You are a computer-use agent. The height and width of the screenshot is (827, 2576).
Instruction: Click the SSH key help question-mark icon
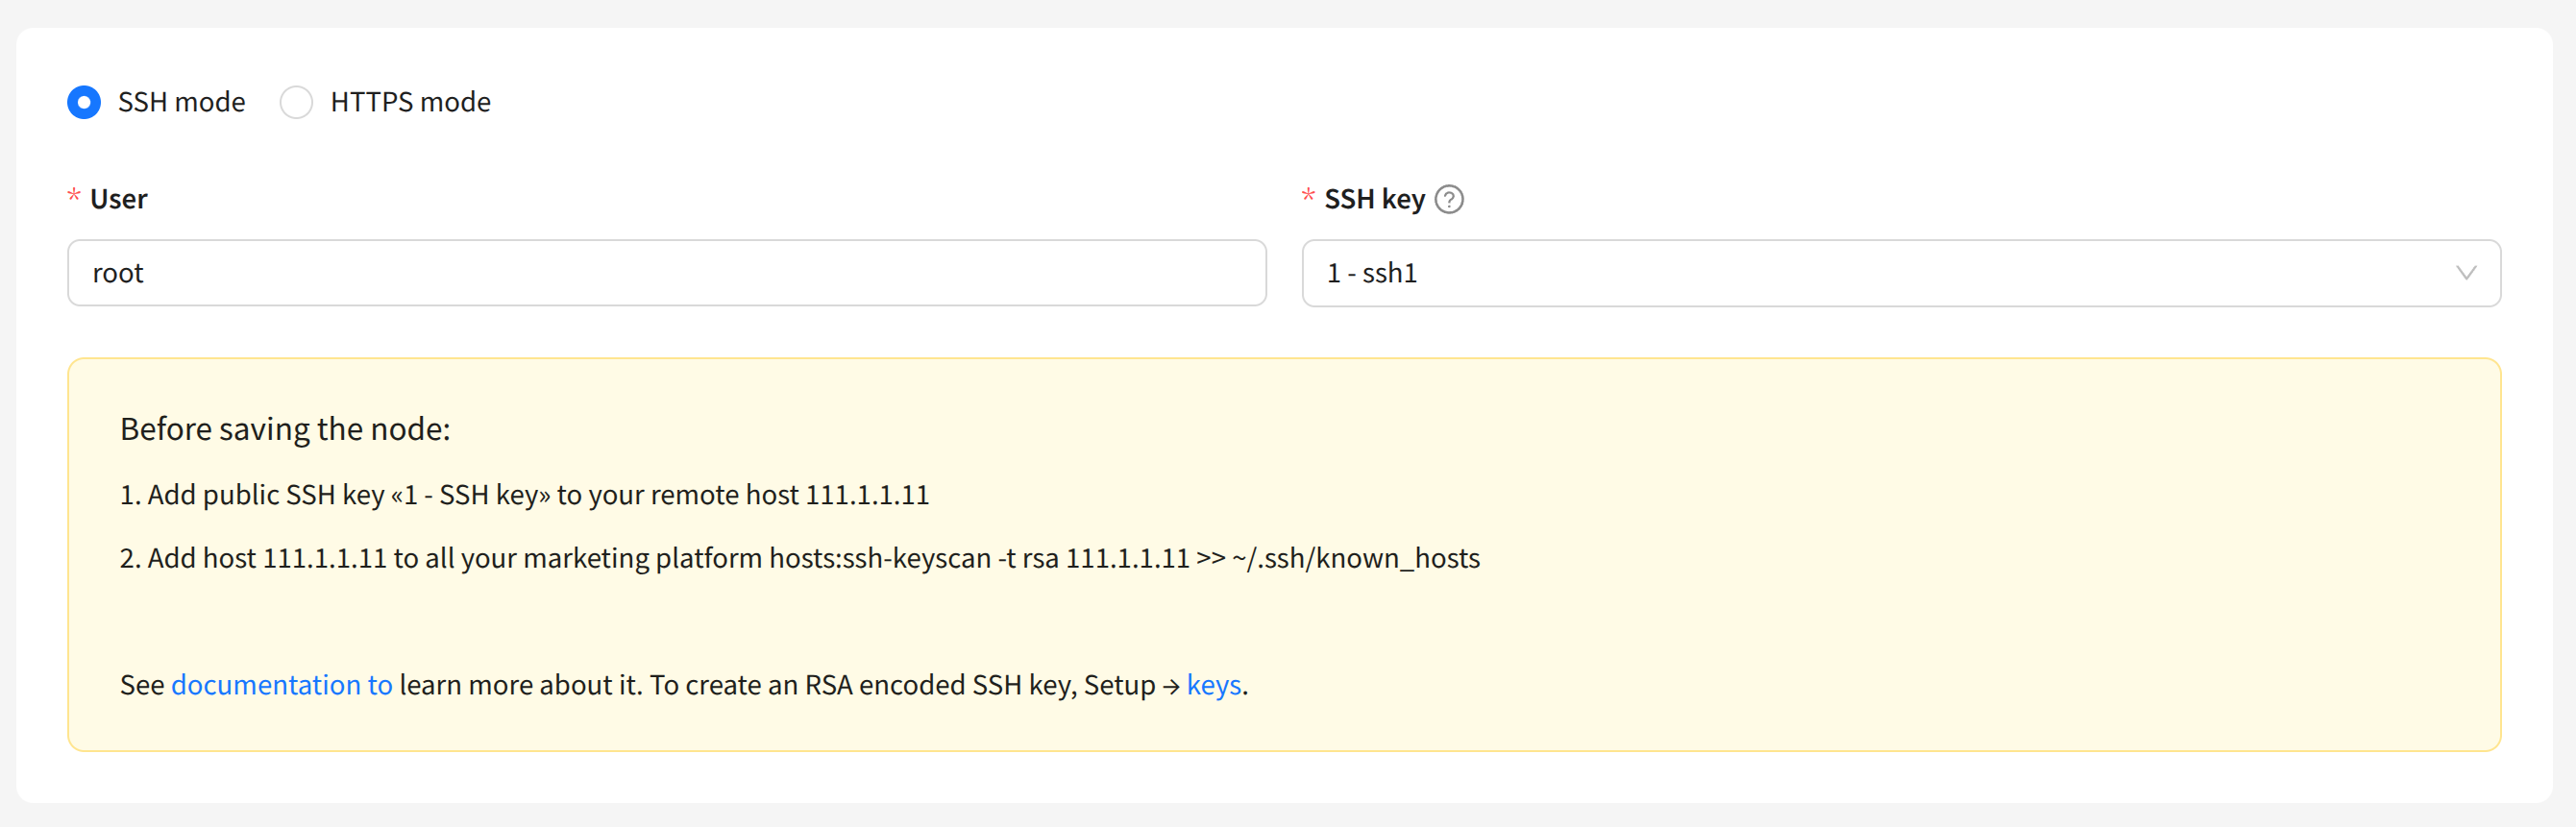[1449, 199]
